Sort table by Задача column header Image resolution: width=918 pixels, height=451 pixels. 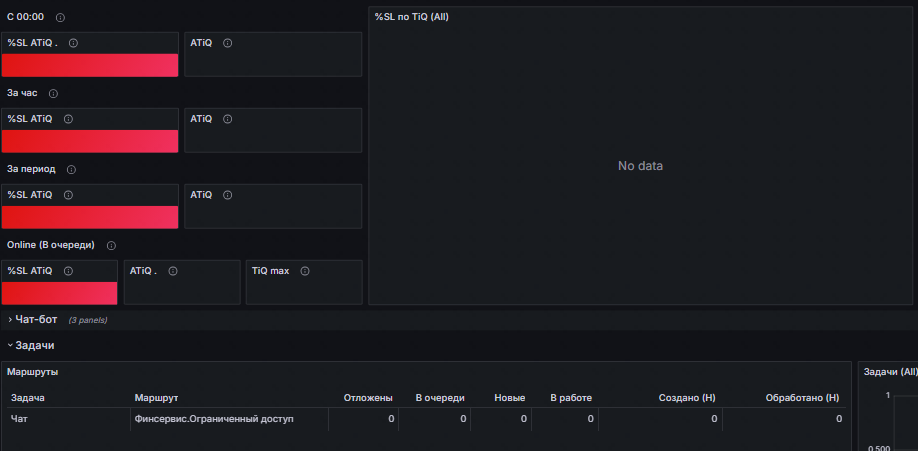[x=28, y=398]
